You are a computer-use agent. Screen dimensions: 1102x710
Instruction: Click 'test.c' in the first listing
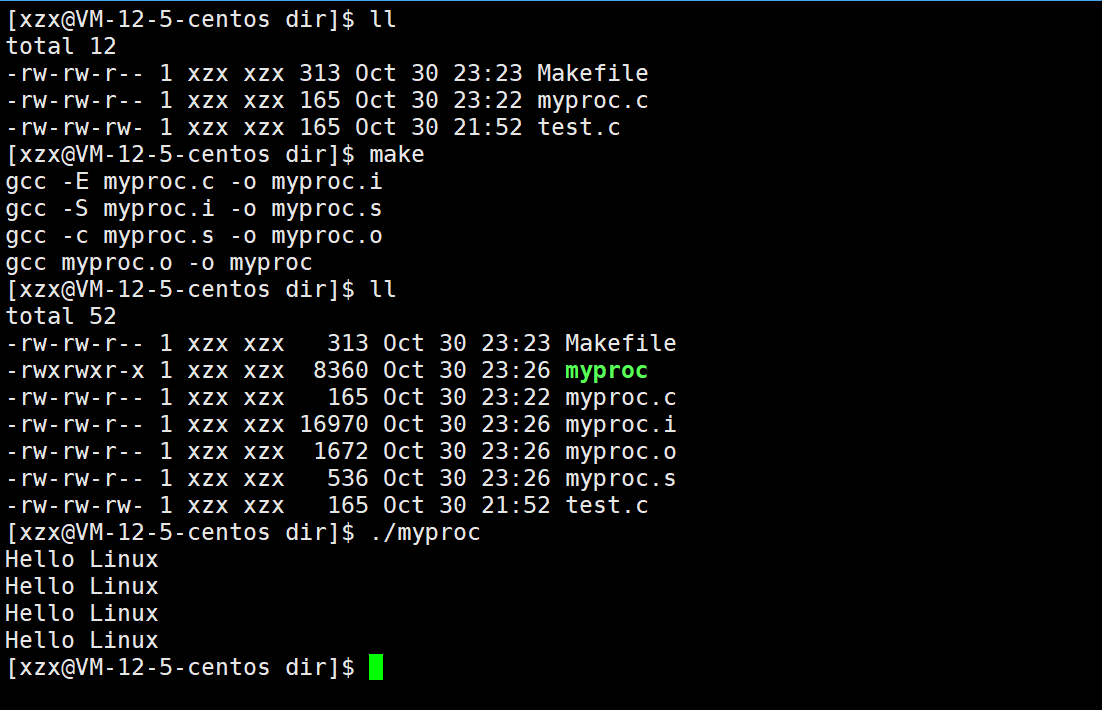579,127
